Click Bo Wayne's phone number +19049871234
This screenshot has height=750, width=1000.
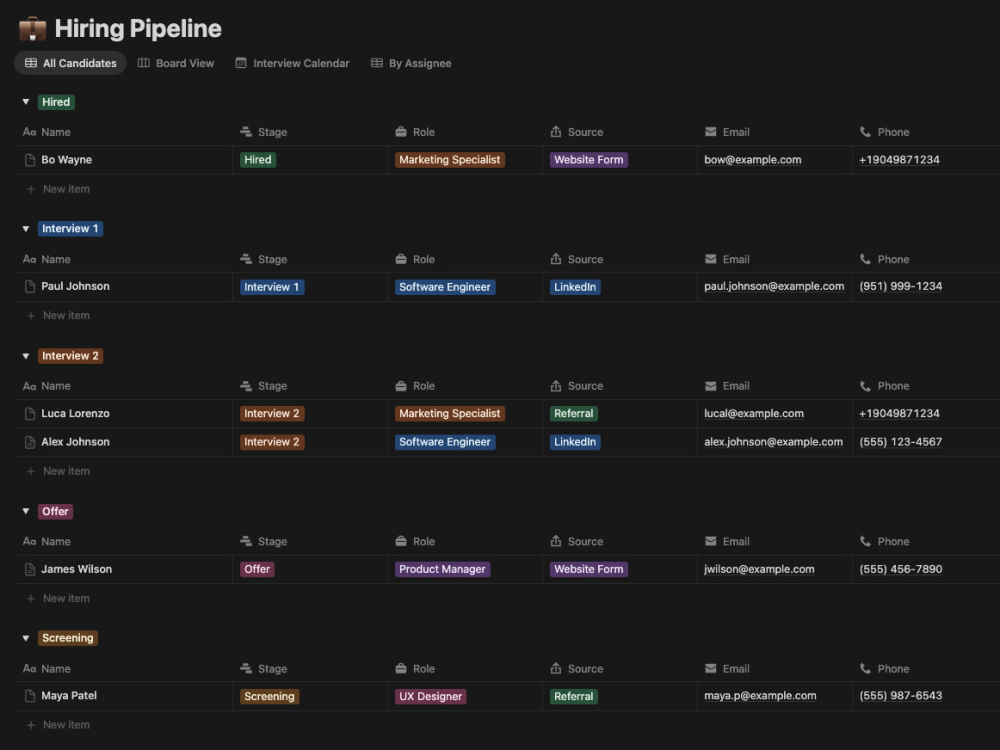click(899, 160)
